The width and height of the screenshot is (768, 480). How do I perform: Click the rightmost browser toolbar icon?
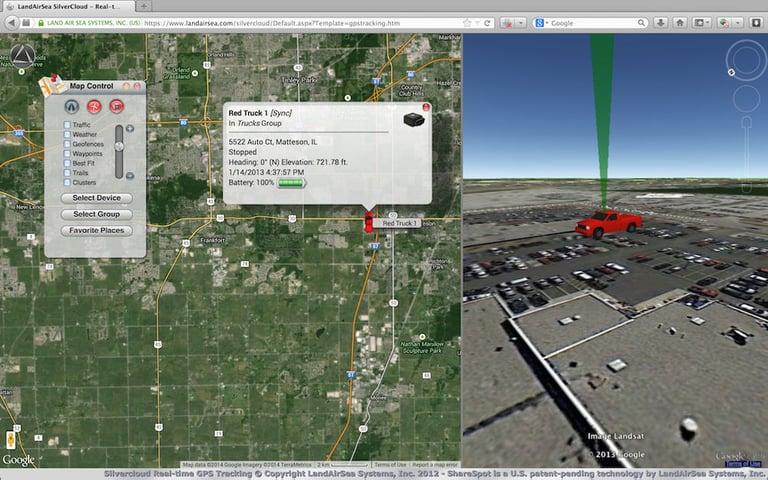click(756, 23)
